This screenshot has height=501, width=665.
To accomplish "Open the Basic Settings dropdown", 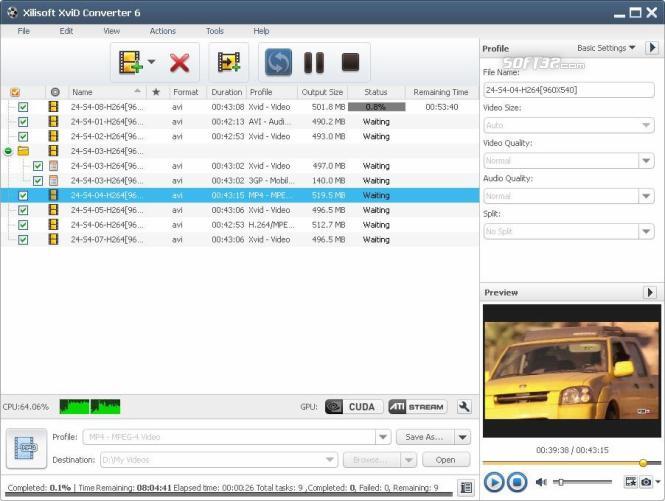I will click(606, 48).
